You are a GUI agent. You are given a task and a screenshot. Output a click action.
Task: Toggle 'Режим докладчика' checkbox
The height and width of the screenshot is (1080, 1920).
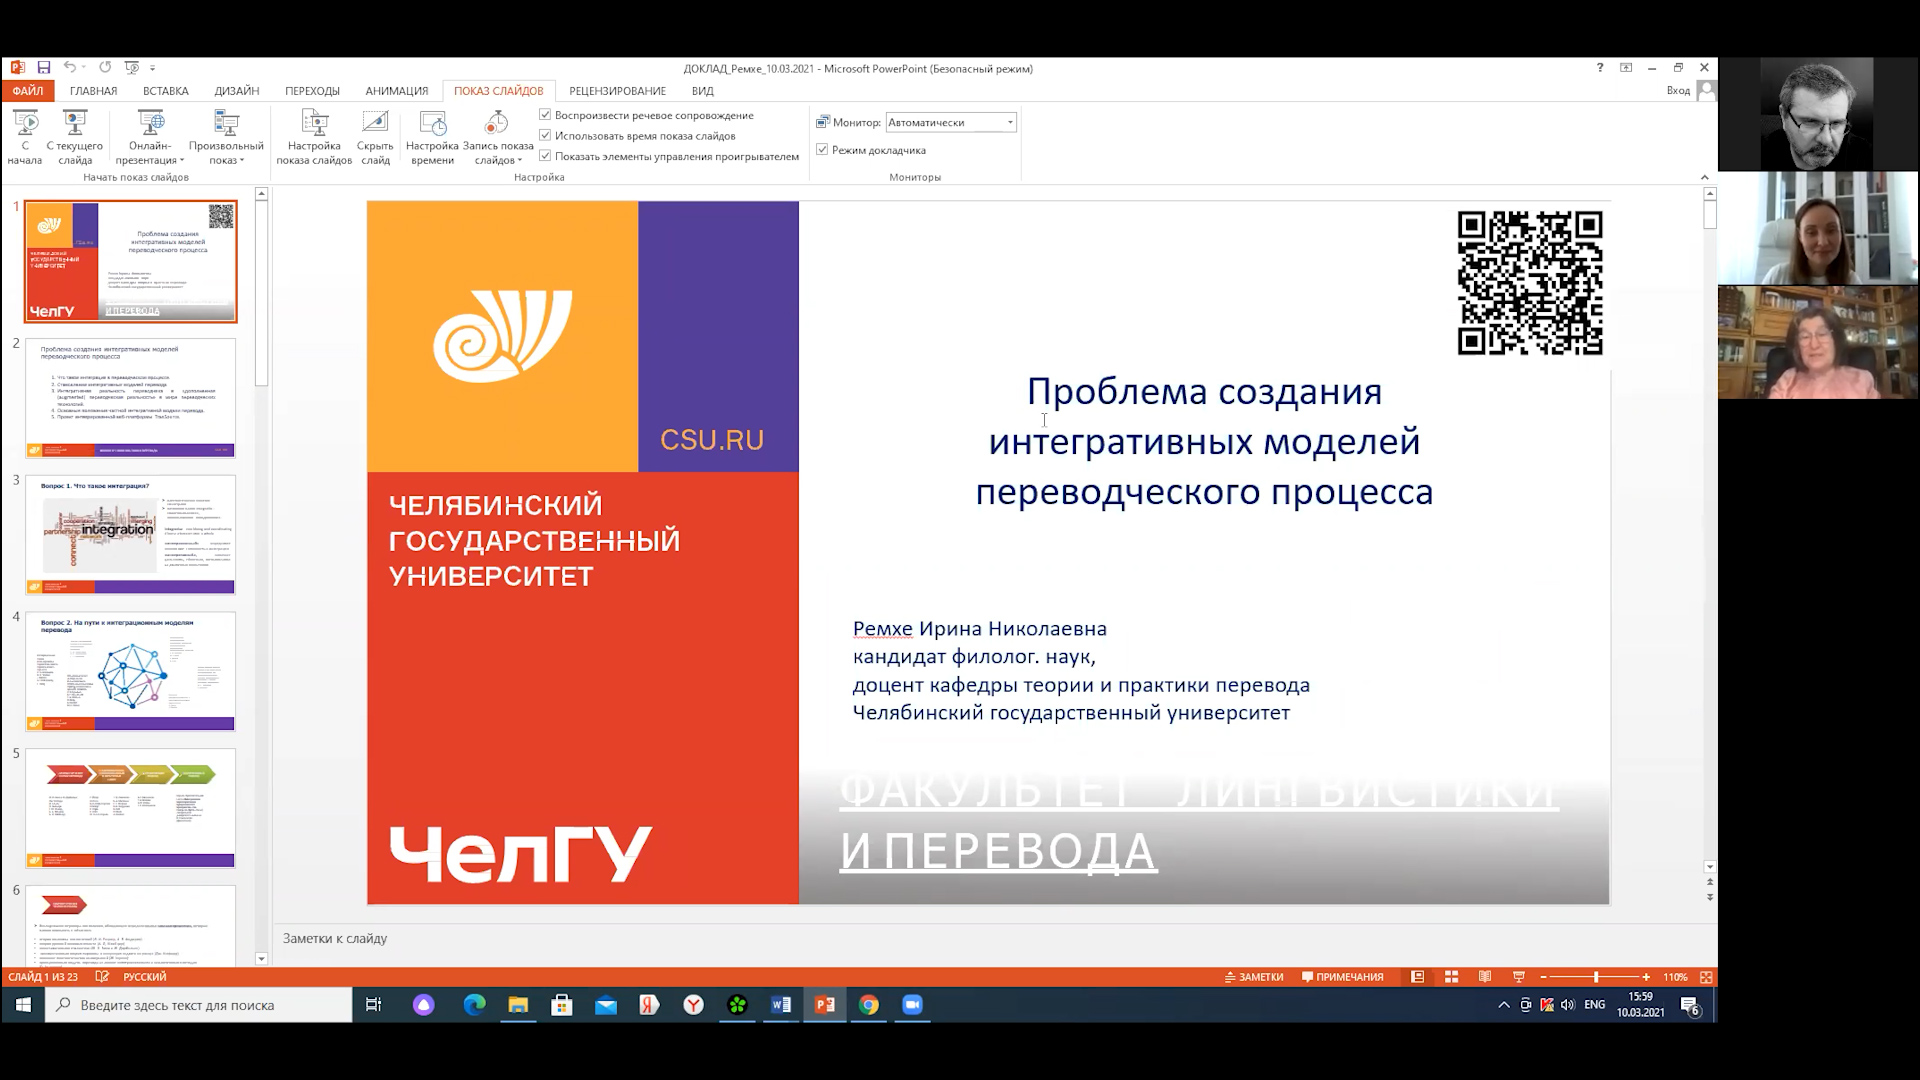pos(822,150)
